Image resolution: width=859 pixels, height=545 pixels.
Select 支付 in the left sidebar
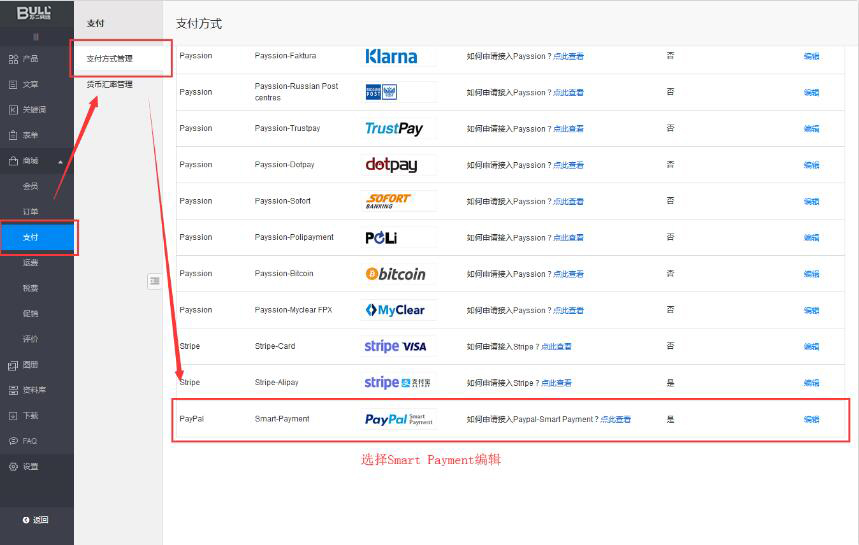[31, 237]
